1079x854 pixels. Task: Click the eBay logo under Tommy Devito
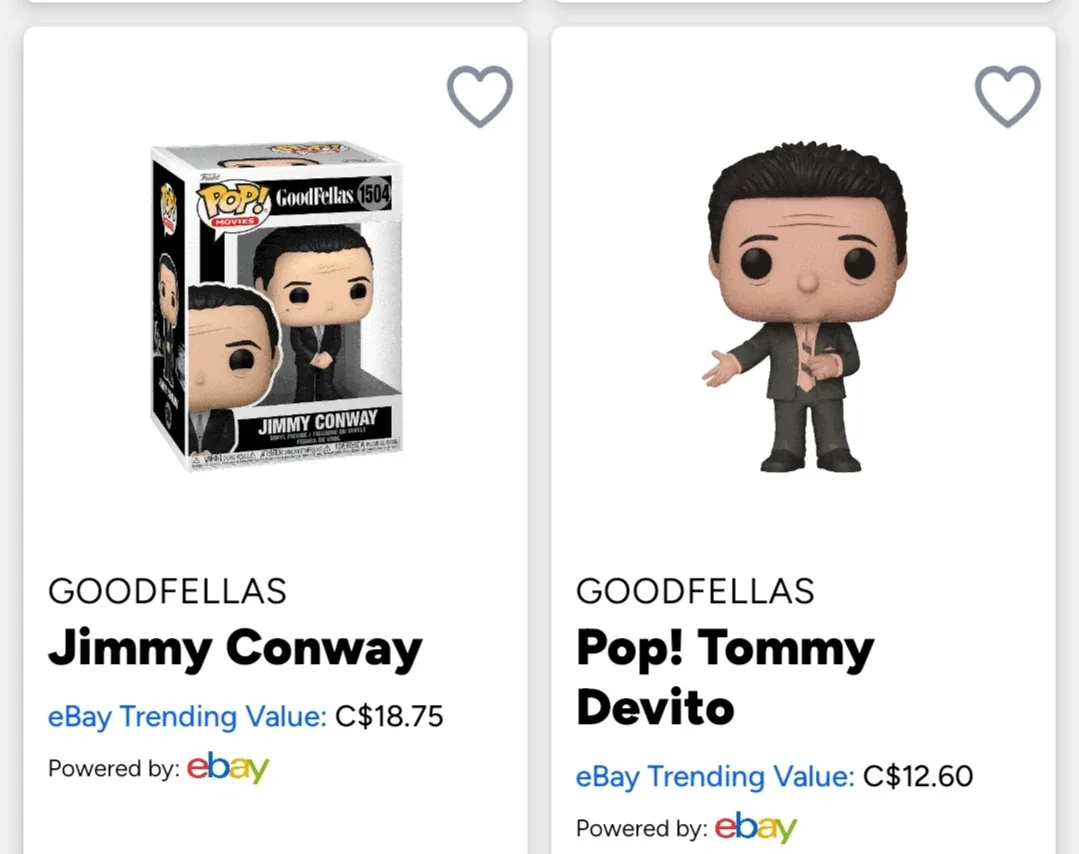coord(757,828)
